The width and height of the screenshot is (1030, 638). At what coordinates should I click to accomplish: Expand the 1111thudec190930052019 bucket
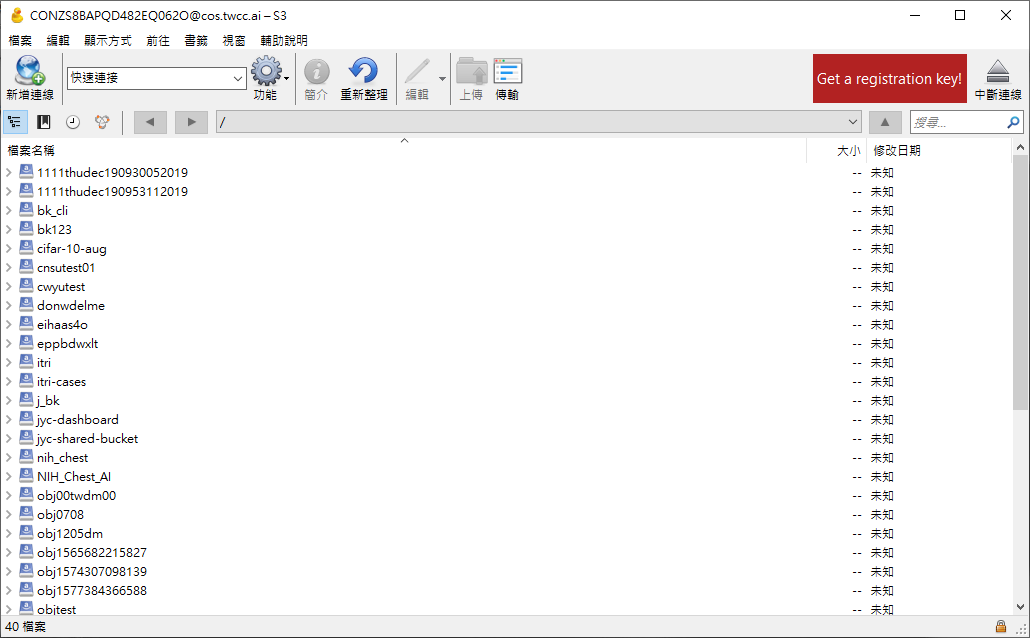coord(9,172)
